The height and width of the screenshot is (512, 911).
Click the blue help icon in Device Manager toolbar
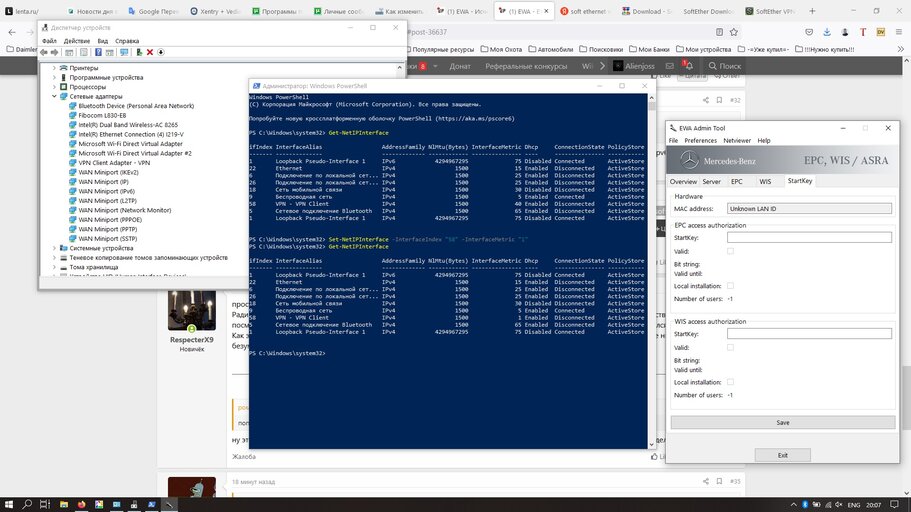click(x=98, y=52)
